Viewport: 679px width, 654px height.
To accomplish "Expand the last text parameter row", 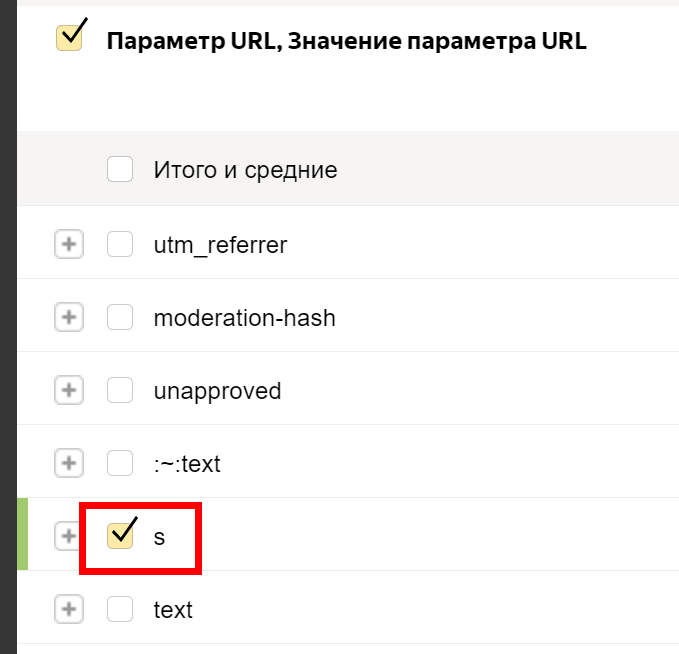I will 68,609.
